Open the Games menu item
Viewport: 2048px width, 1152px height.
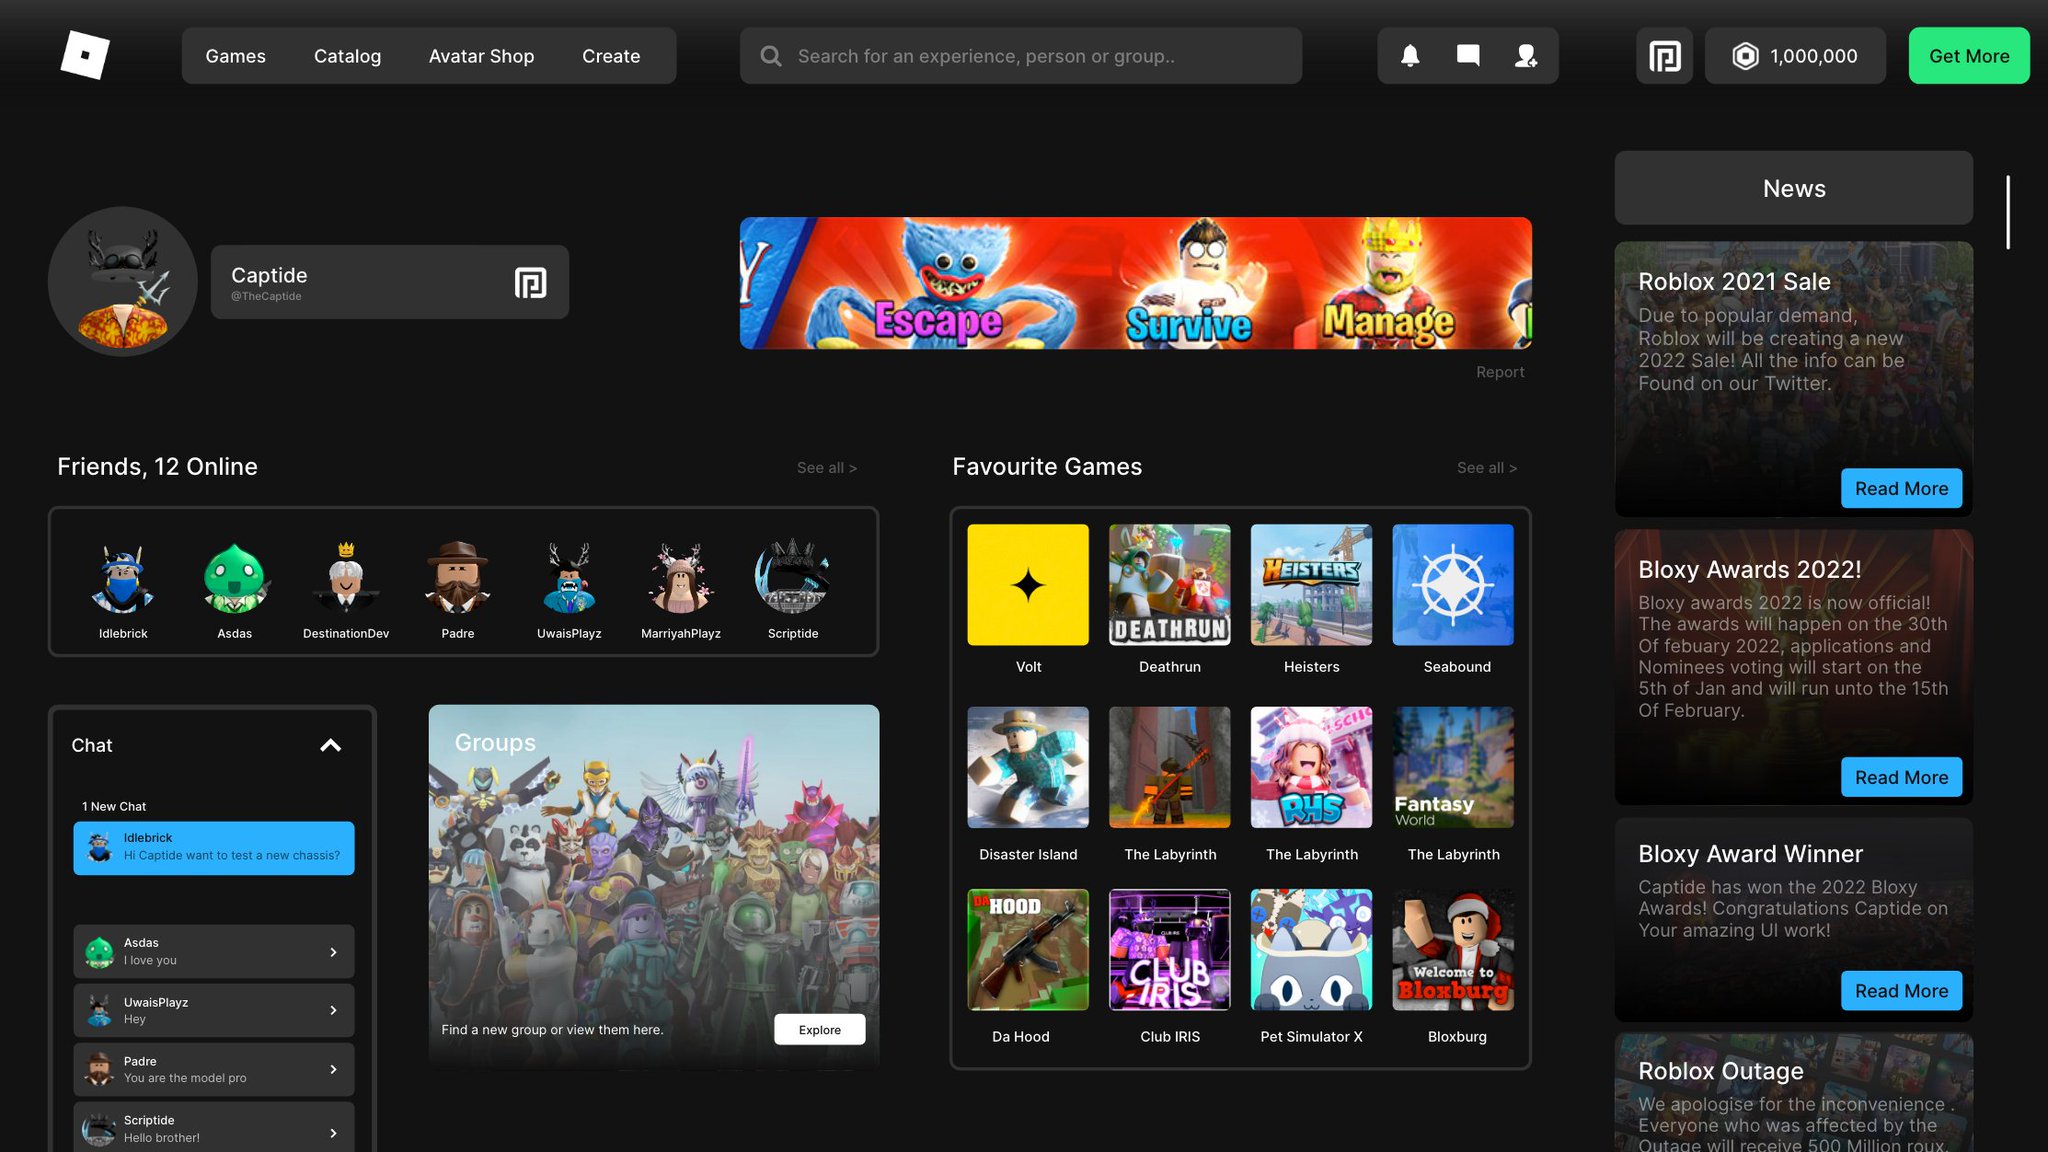pyautogui.click(x=235, y=56)
